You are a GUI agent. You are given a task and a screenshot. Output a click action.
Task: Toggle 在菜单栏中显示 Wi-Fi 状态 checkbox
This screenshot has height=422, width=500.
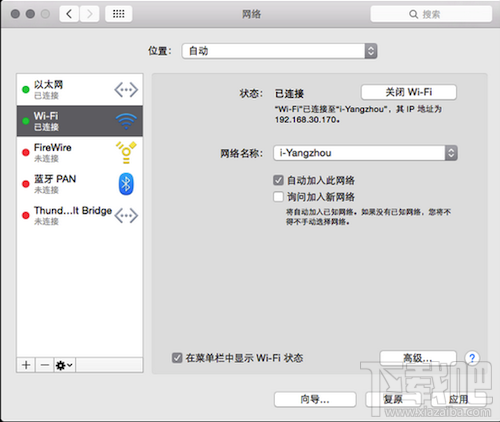click(x=177, y=358)
